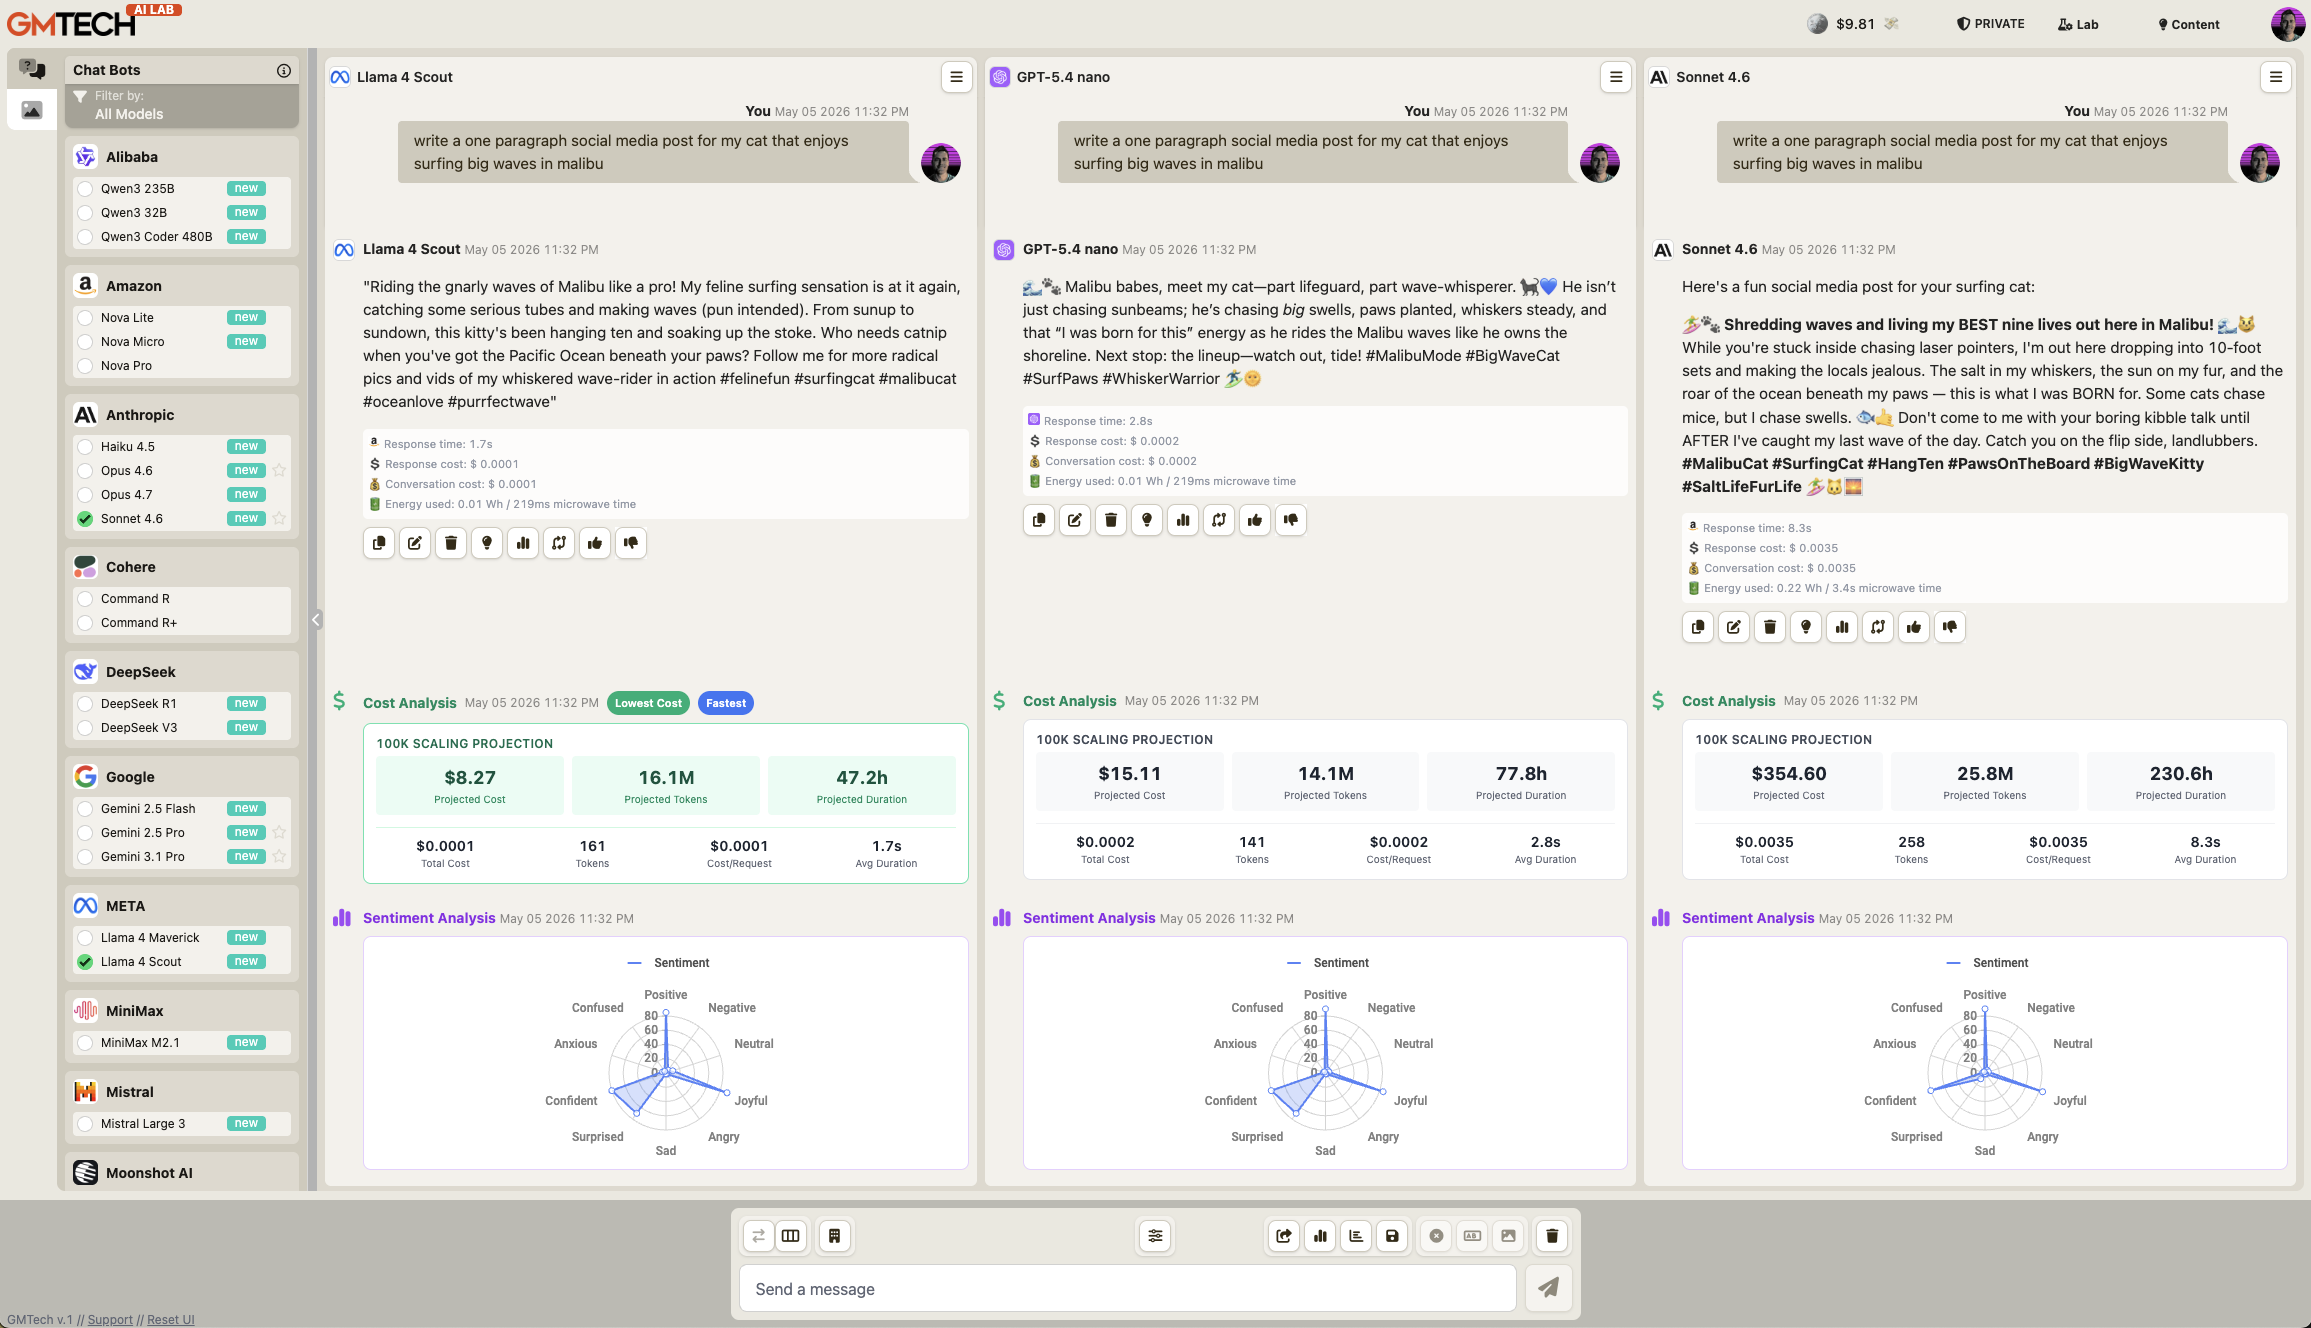Click the Reset UI link in footer
2311x1328 pixels.
pos(171,1319)
